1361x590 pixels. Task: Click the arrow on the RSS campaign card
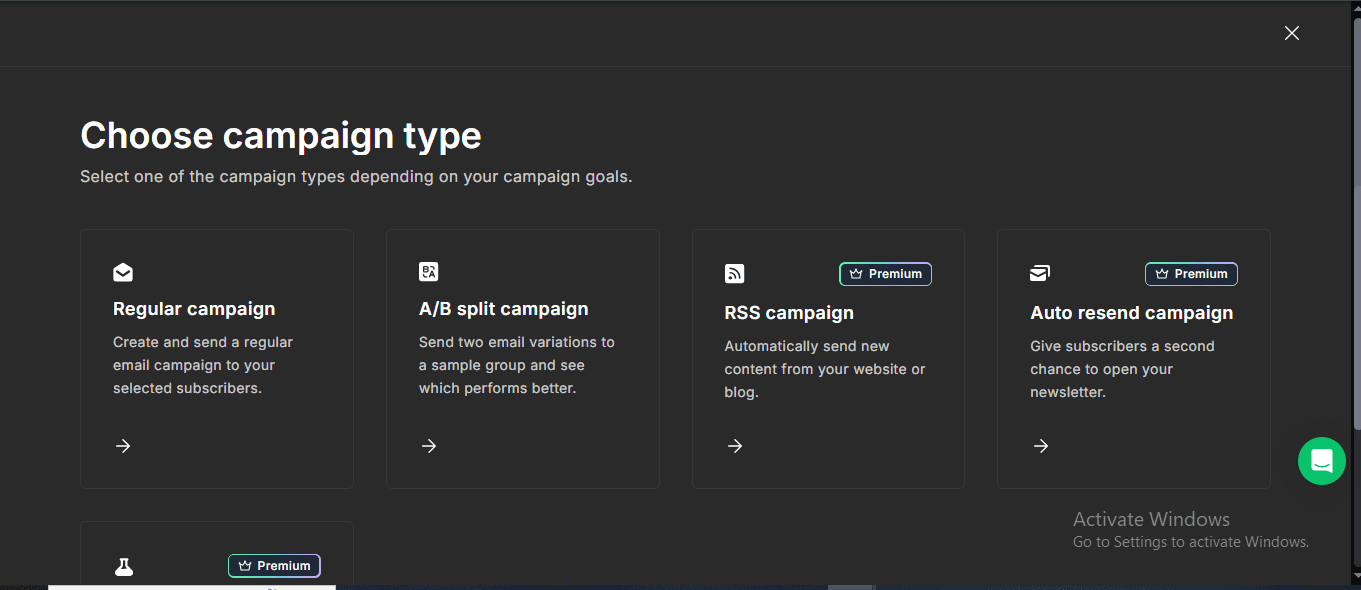click(735, 446)
